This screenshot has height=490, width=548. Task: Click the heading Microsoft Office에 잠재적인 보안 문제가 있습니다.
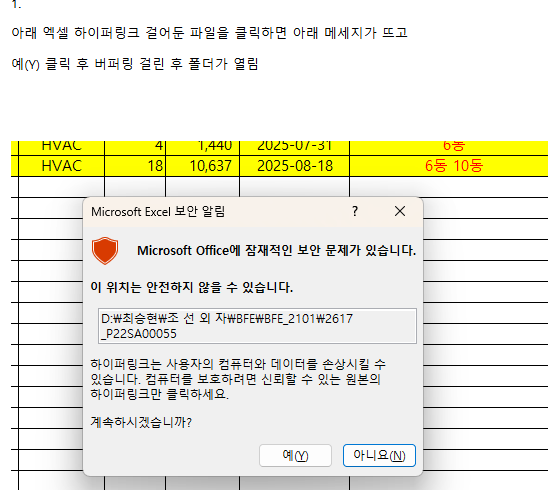click(276, 251)
